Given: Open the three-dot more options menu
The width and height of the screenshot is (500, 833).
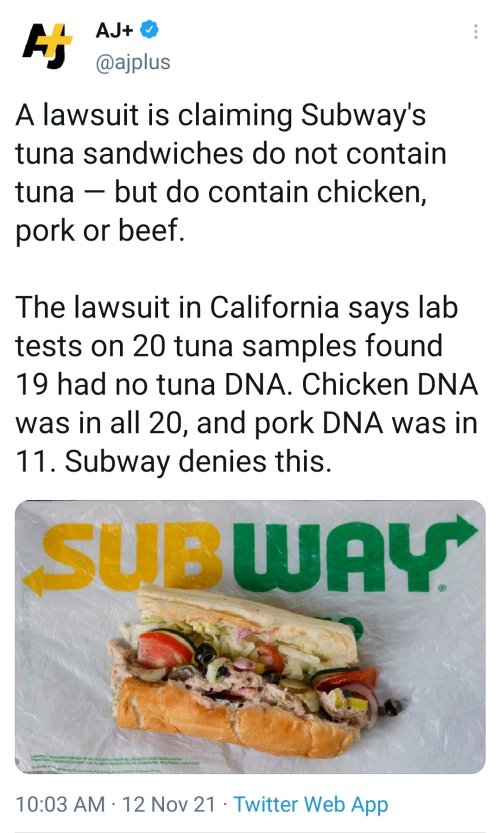Looking at the screenshot, I should click(x=476, y=31).
